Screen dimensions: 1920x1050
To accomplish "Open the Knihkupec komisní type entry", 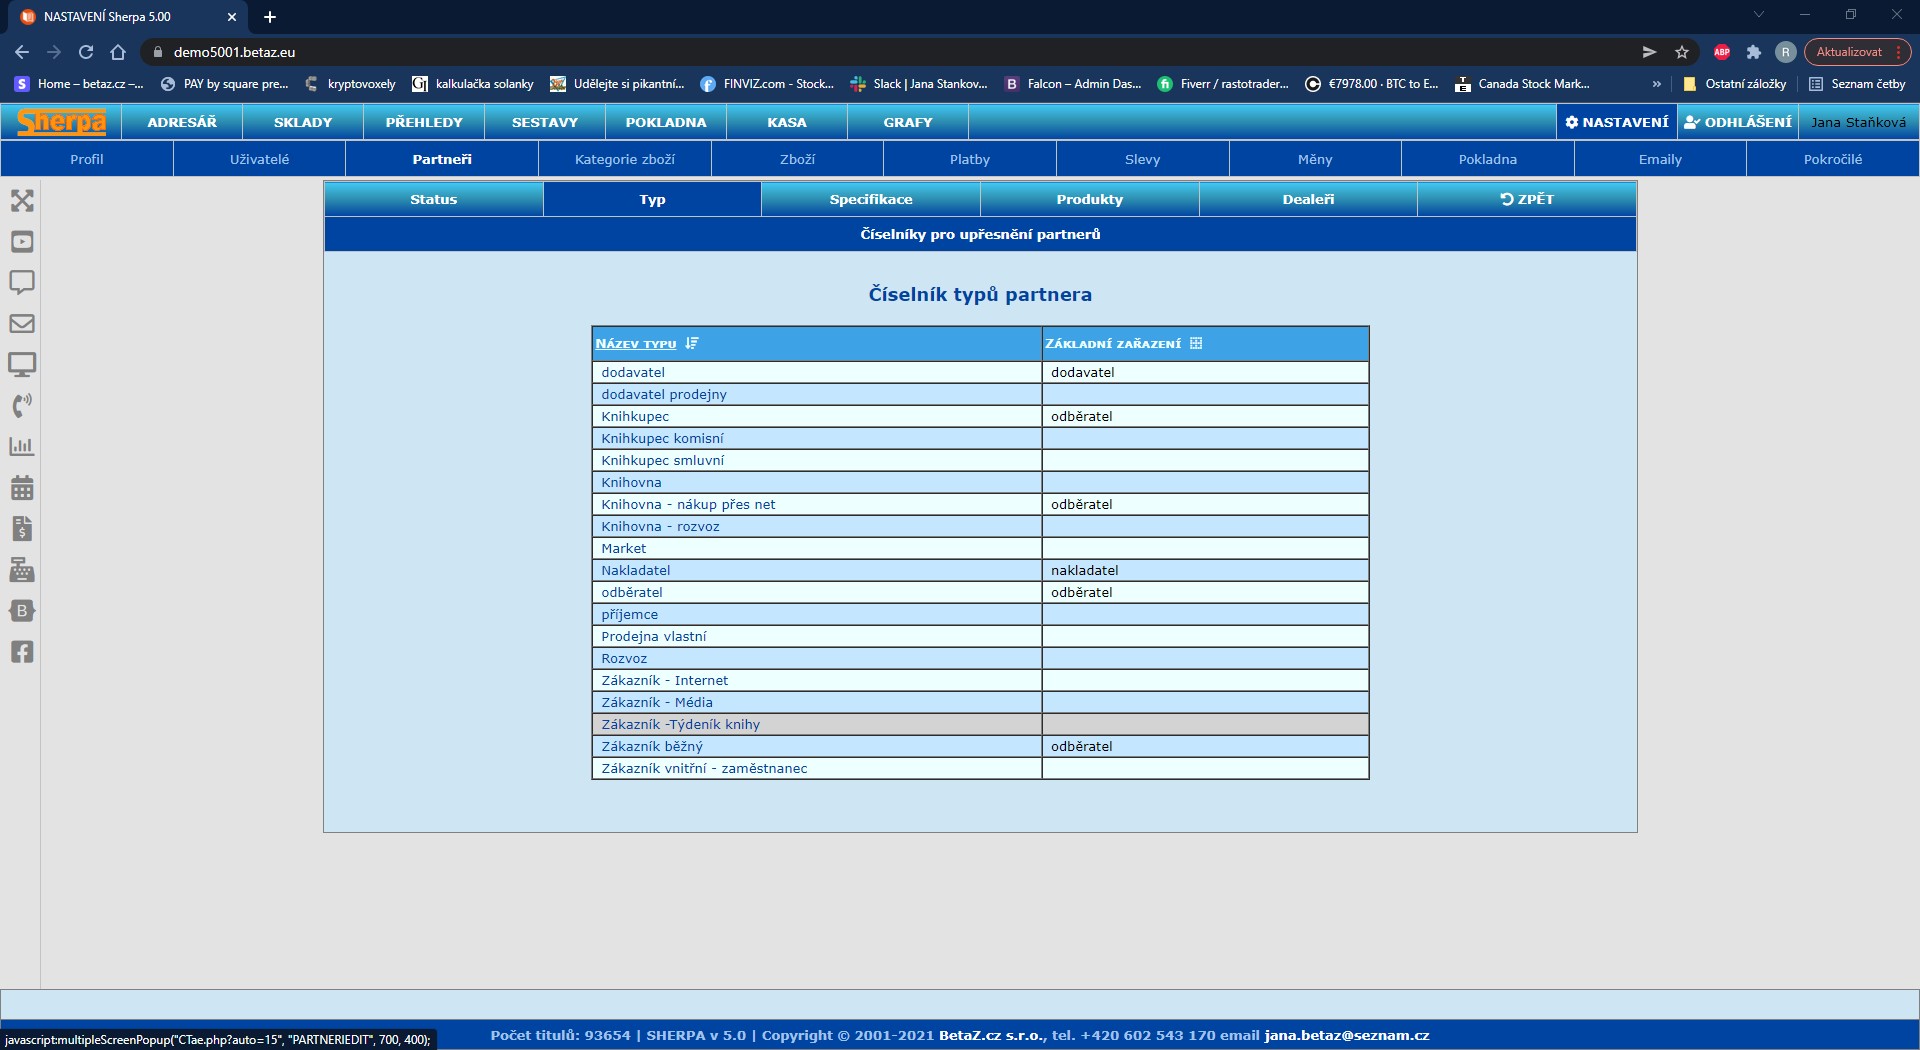I will click(662, 438).
